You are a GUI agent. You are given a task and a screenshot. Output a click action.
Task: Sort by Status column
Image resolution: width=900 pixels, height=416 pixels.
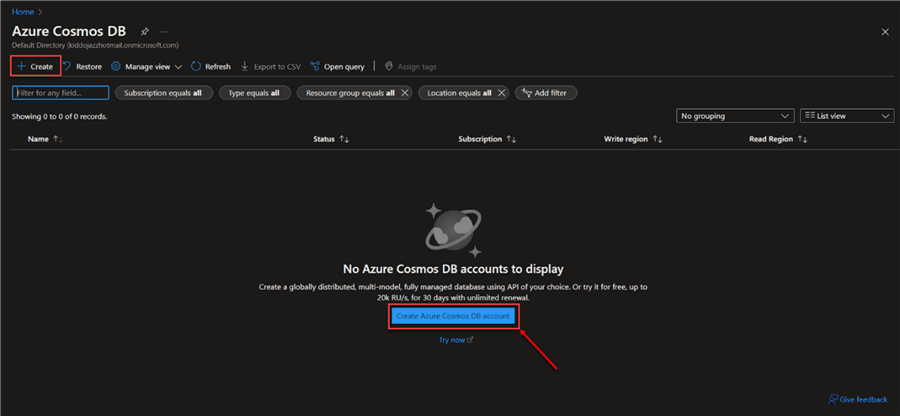(331, 139)
